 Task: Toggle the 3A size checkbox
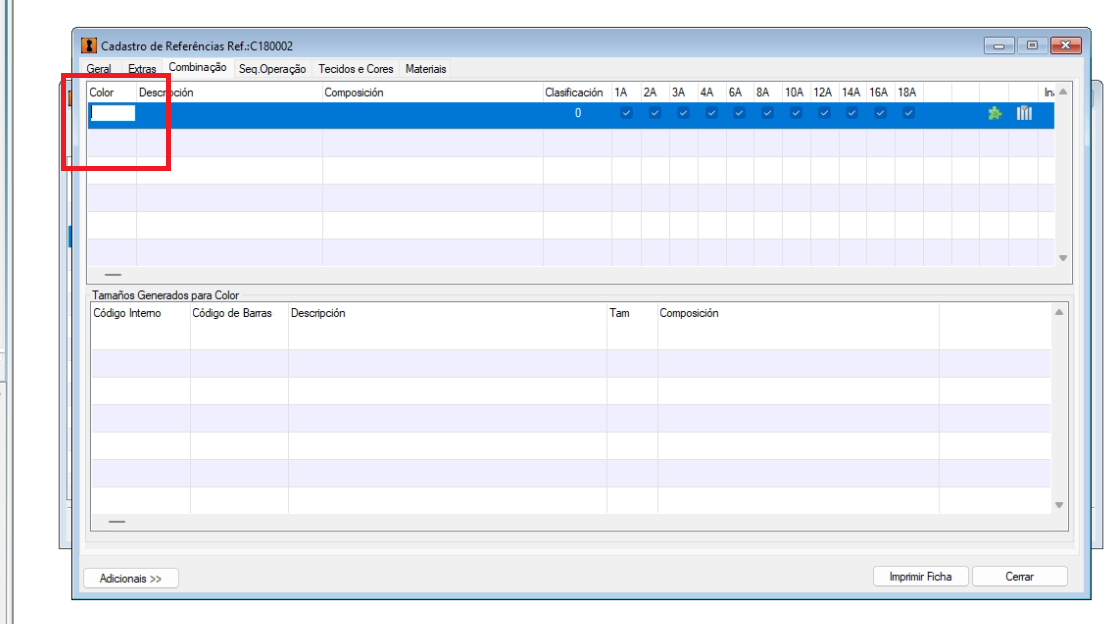tap(683, 113)
